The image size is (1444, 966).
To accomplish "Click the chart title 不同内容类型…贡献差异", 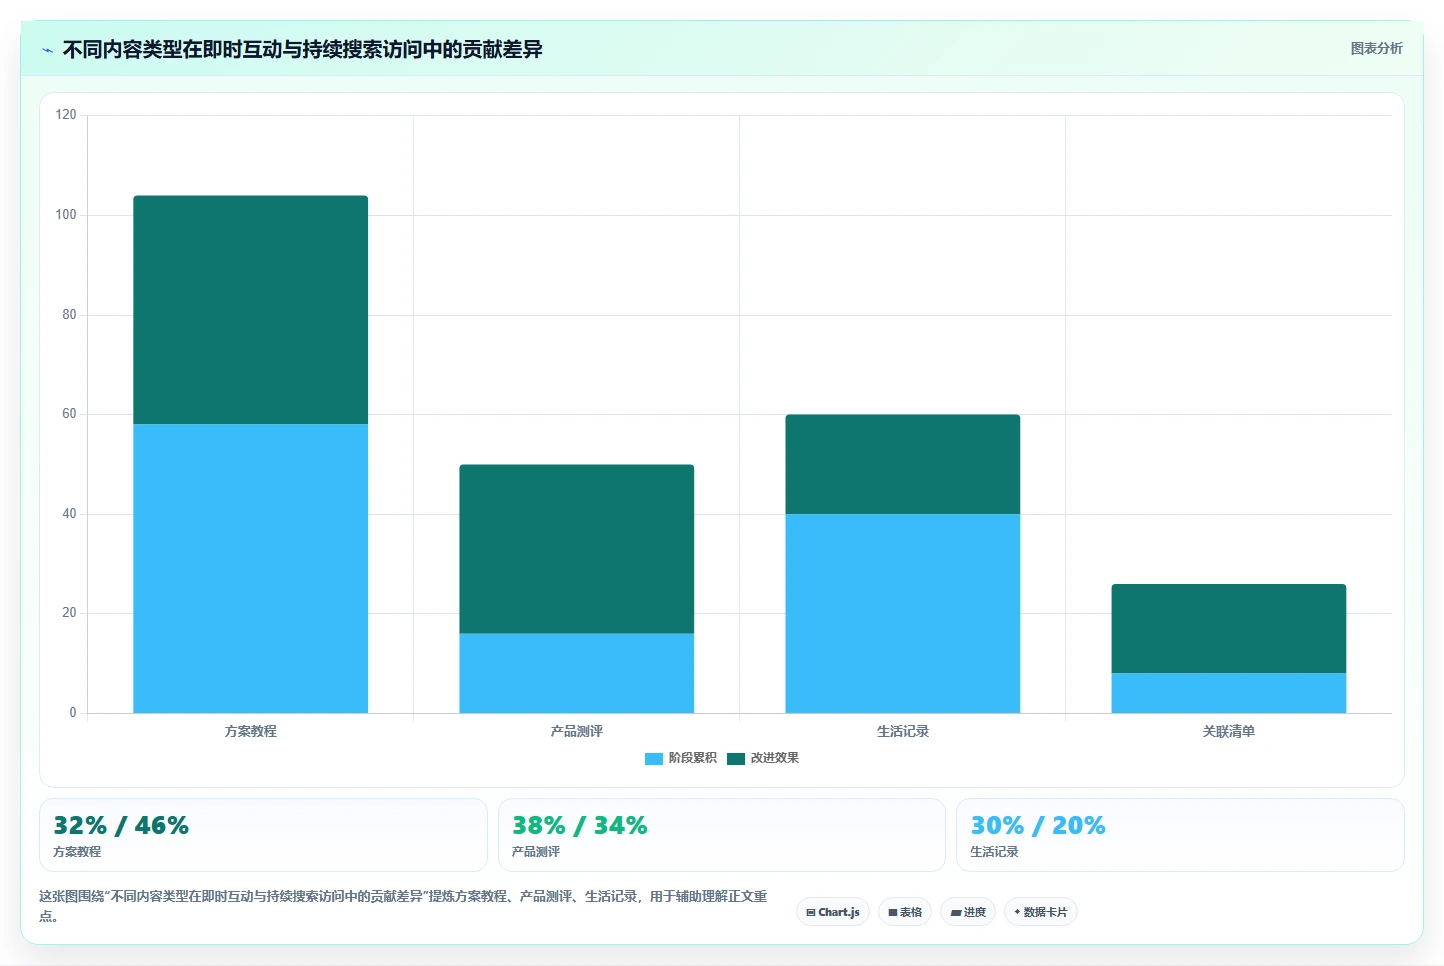I will tap(302, 50).
